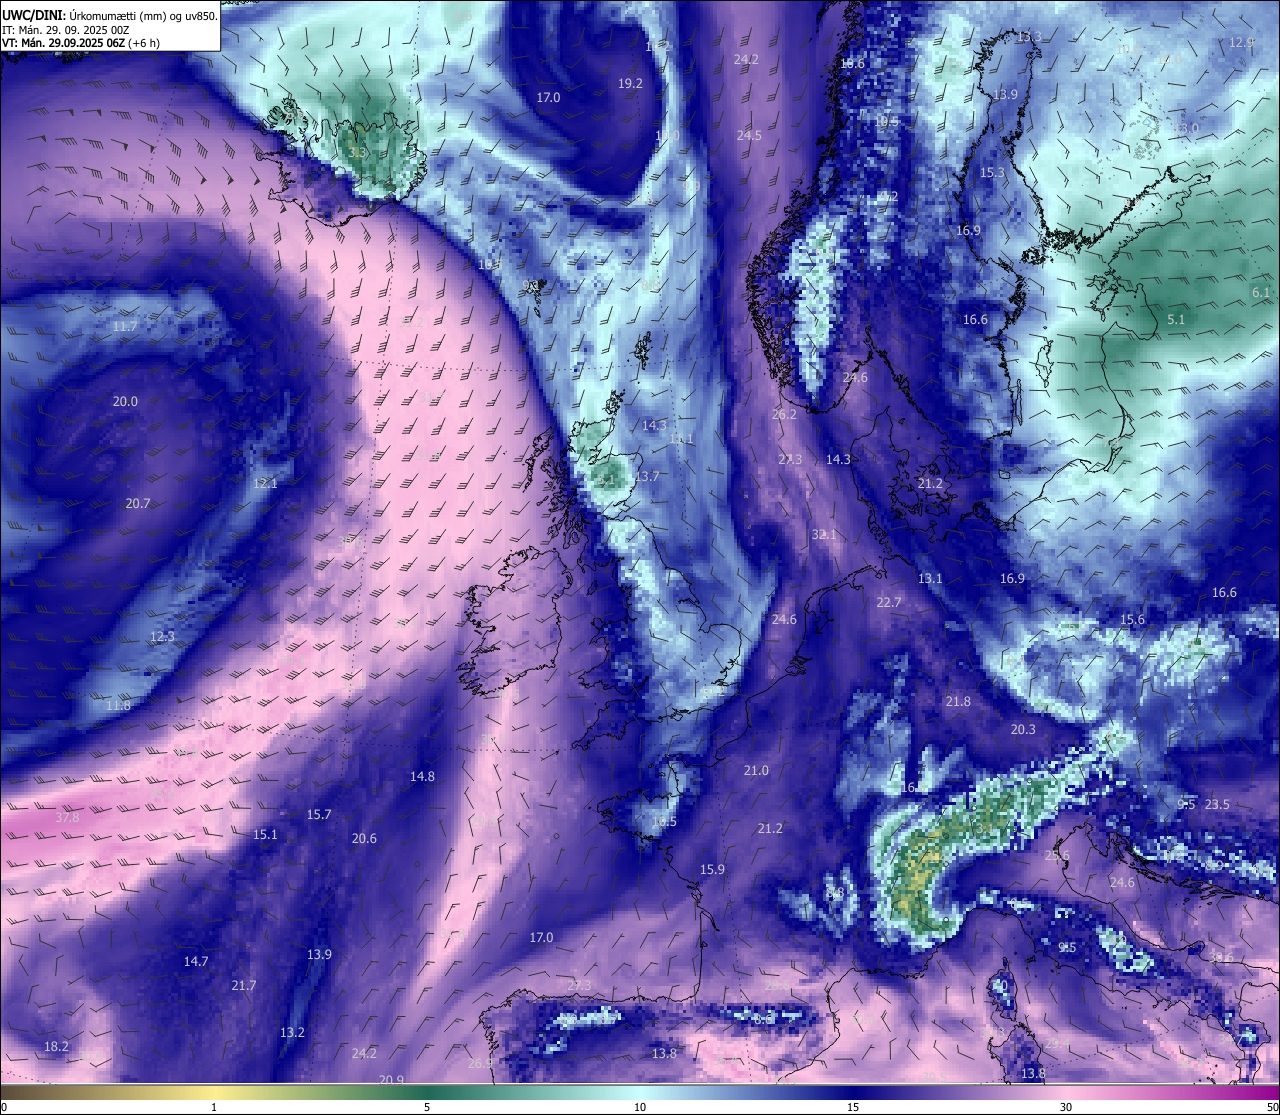Click the 5.1 value in the green area
The width and height of the screenshot is (1280, 1115).
(1176, 320)
